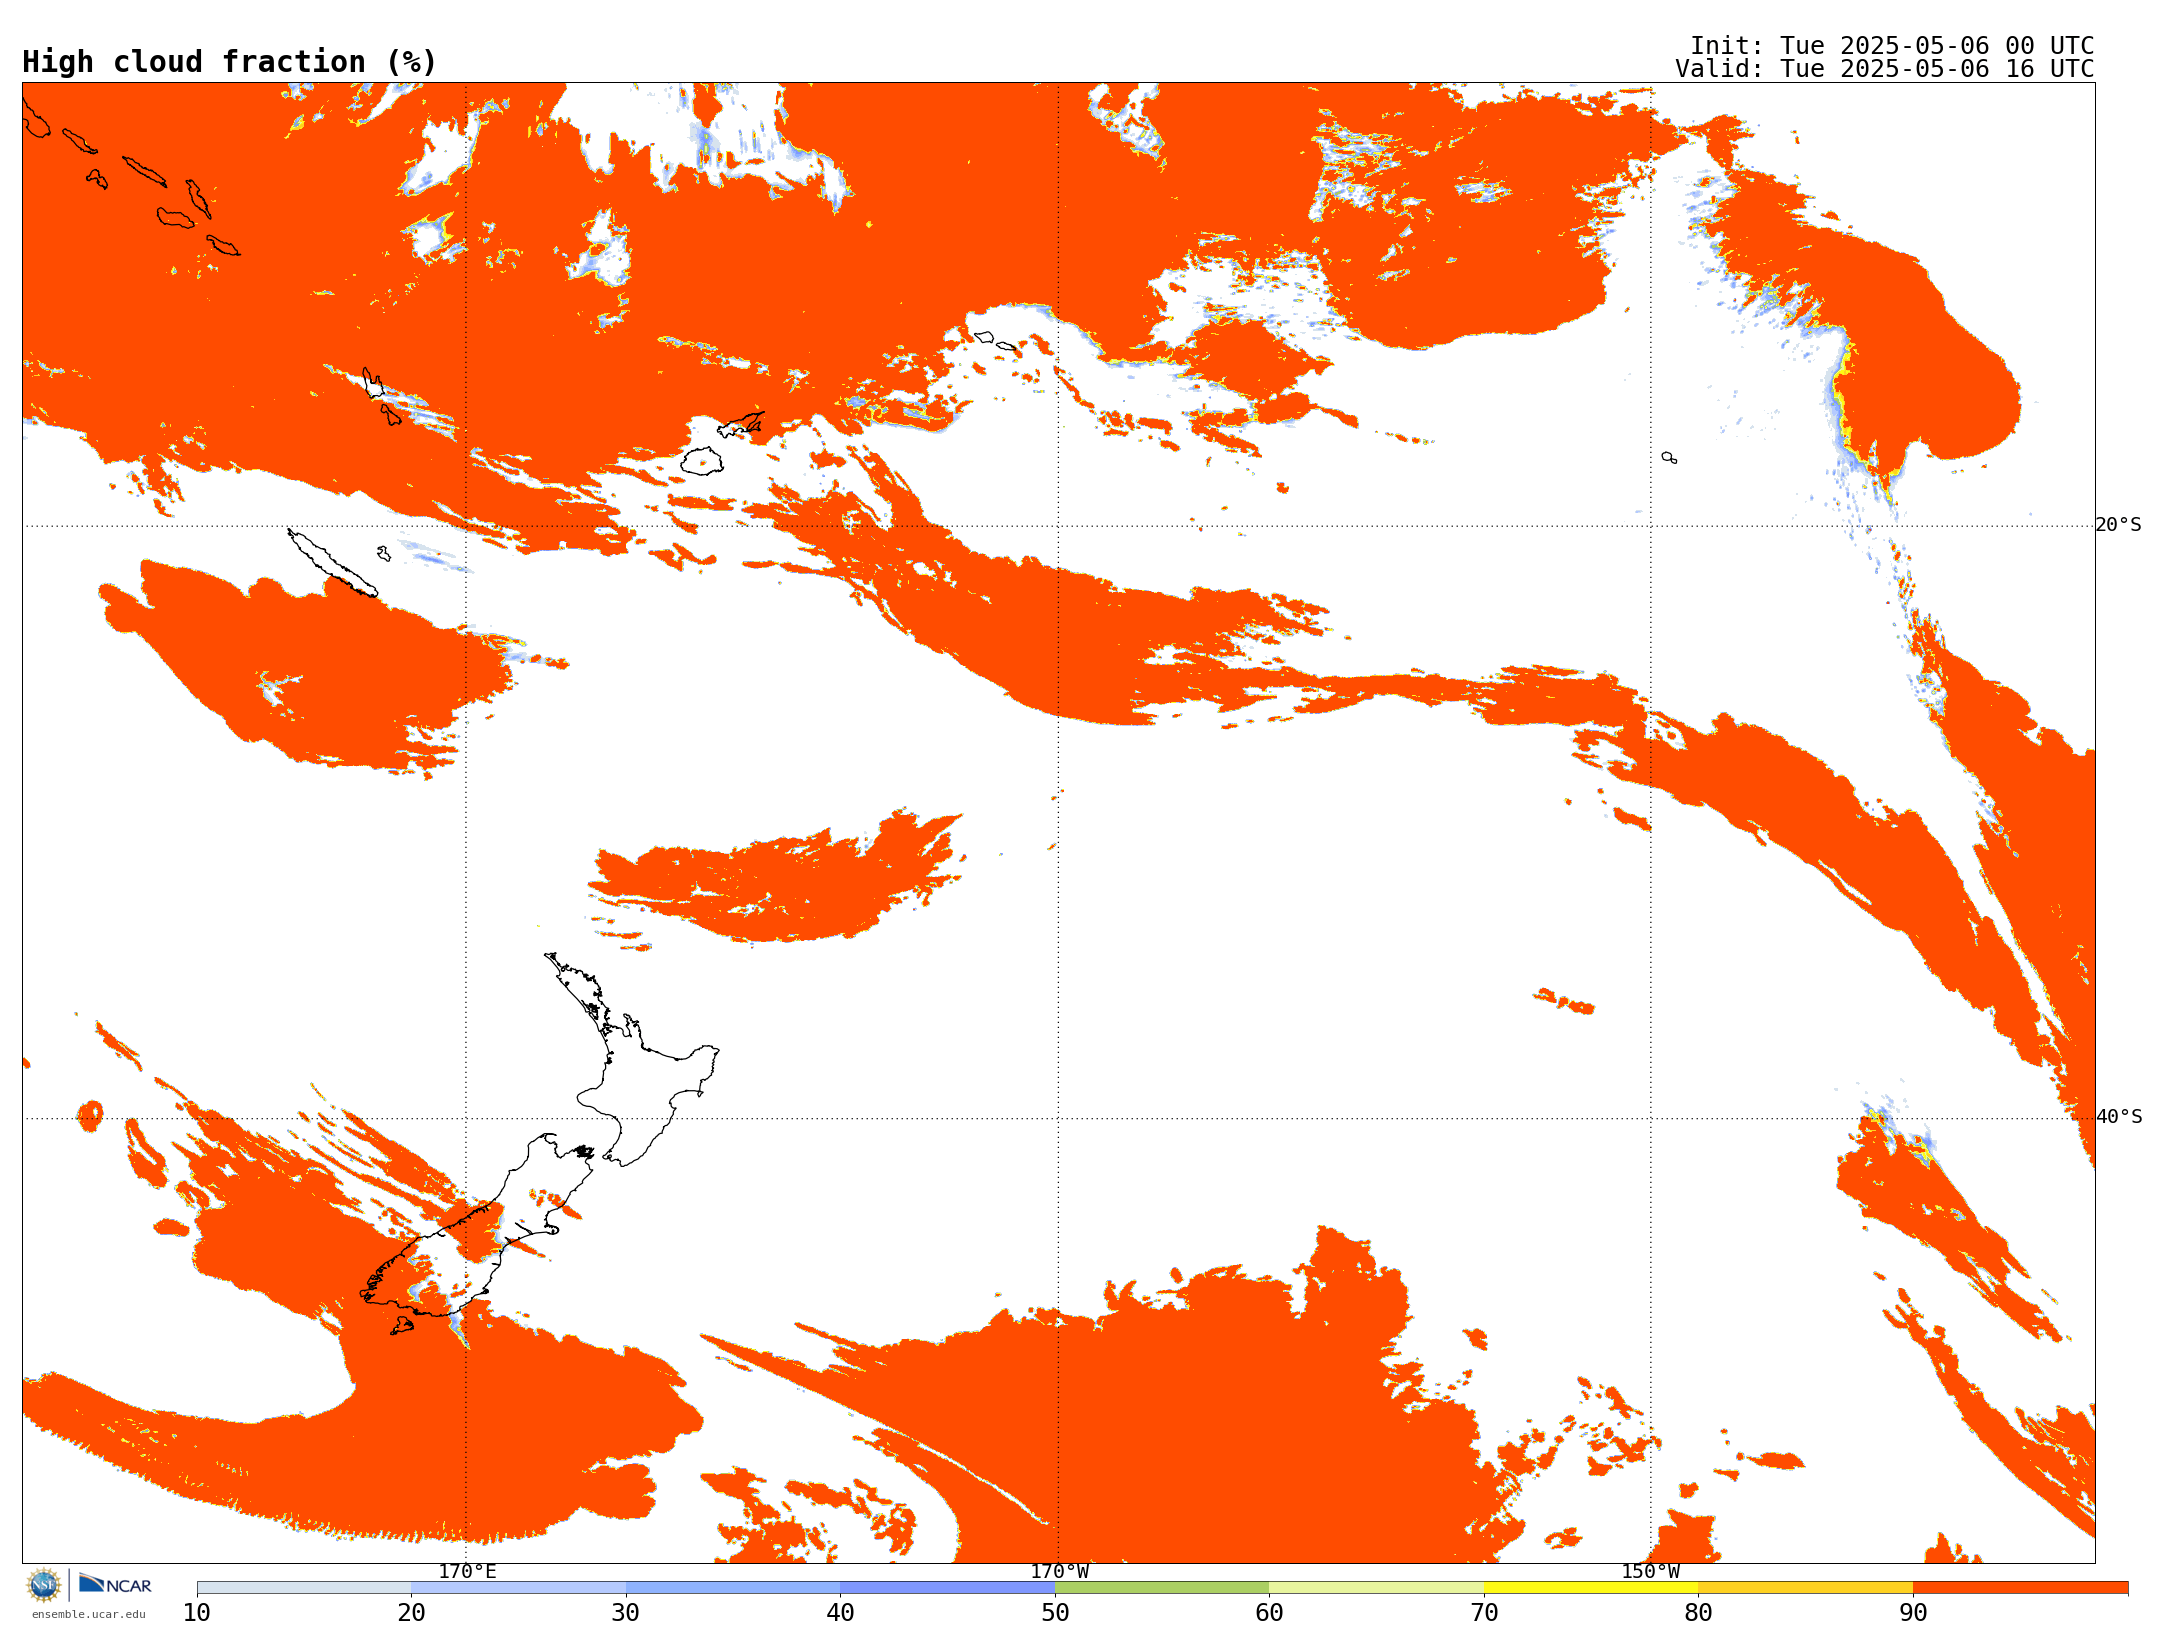
Task: Click the 90+ orange-red colorbar segment
Action: [x=2021, y=1588]
